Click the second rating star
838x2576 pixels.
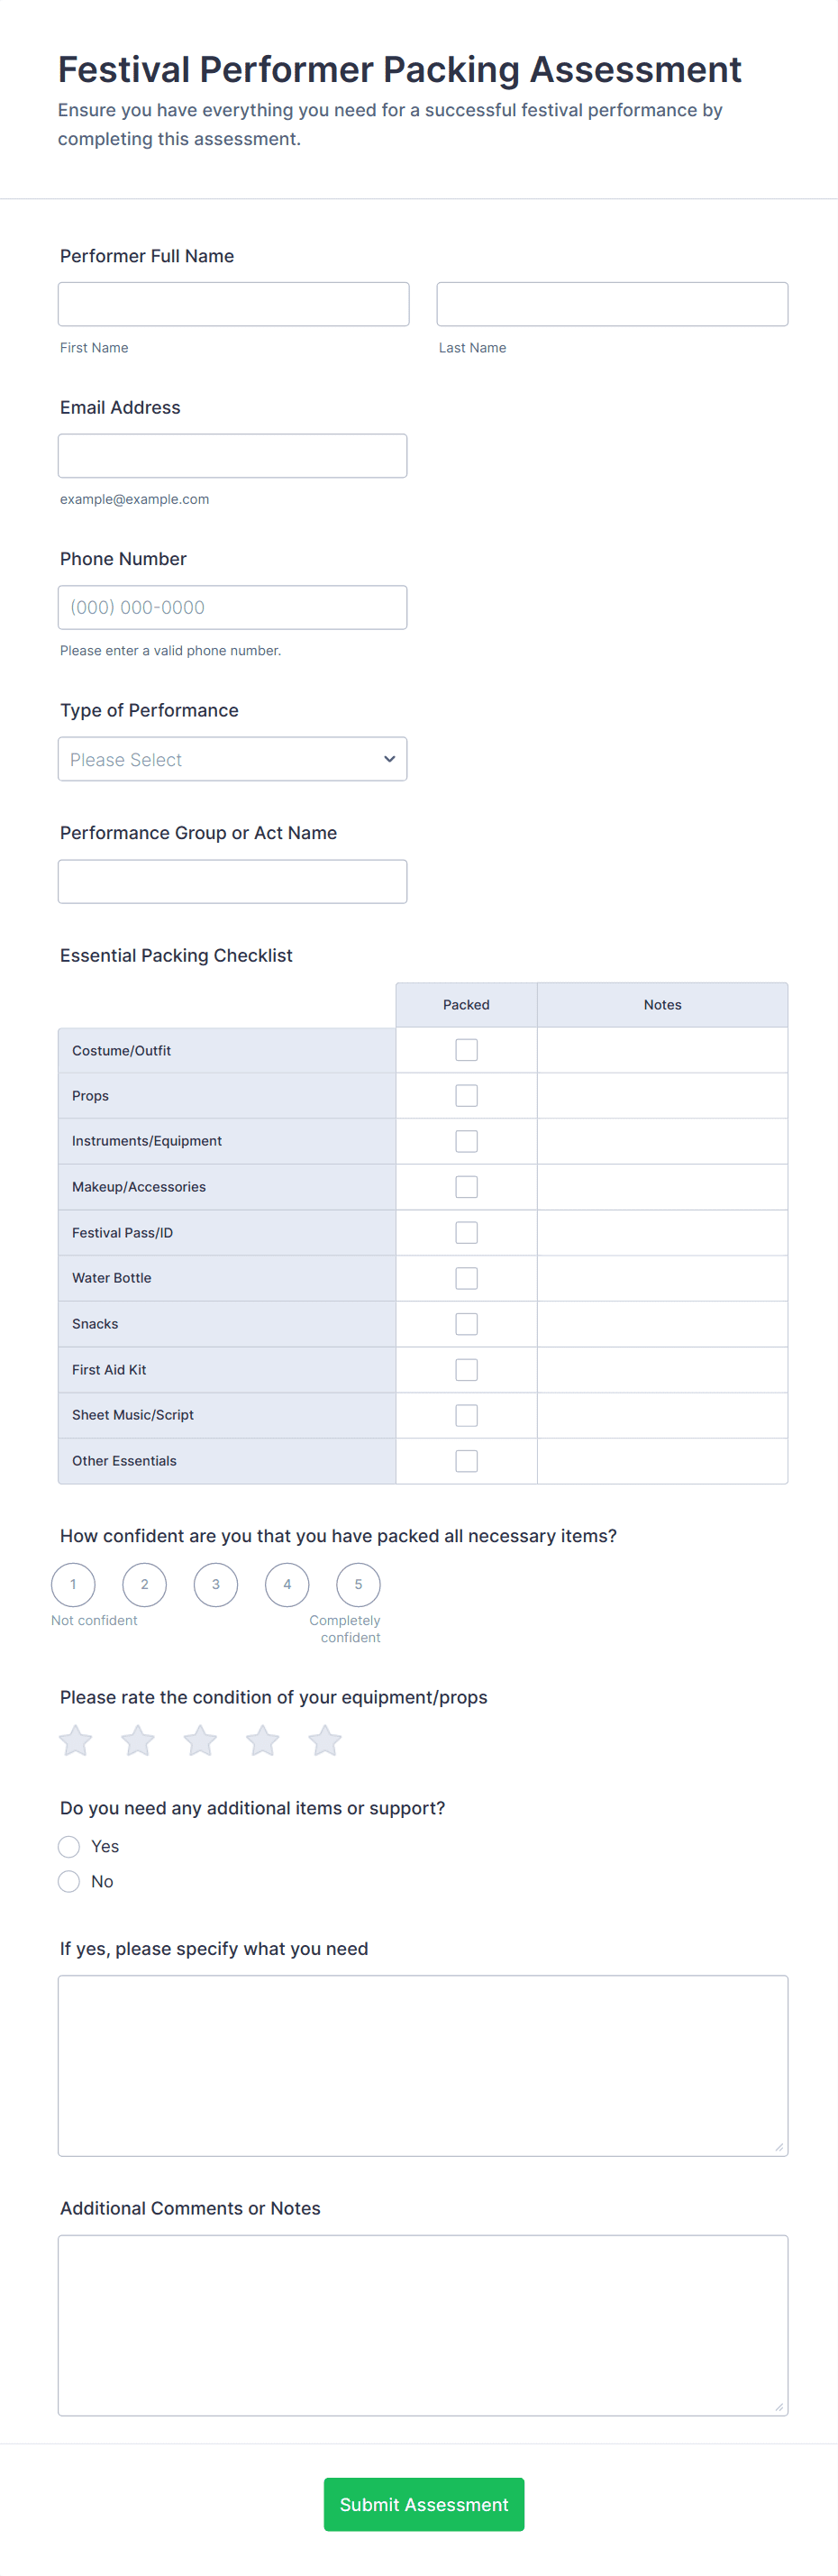[x=138, y=1740]
